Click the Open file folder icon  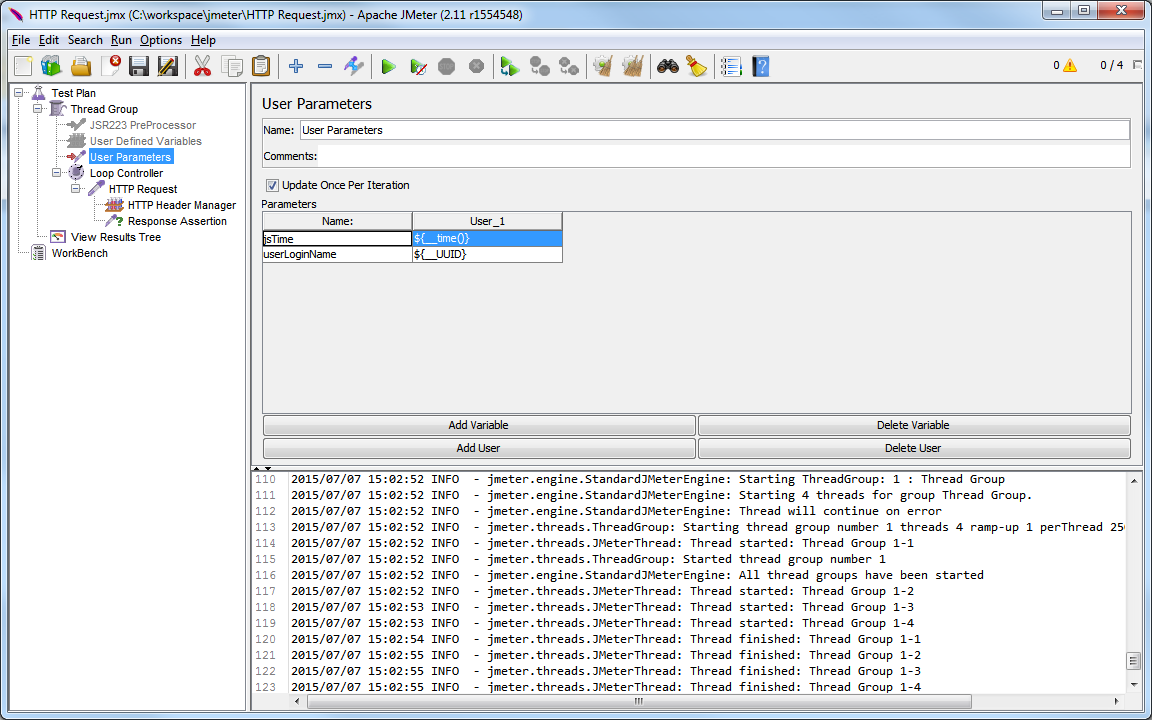pos(81,66)
